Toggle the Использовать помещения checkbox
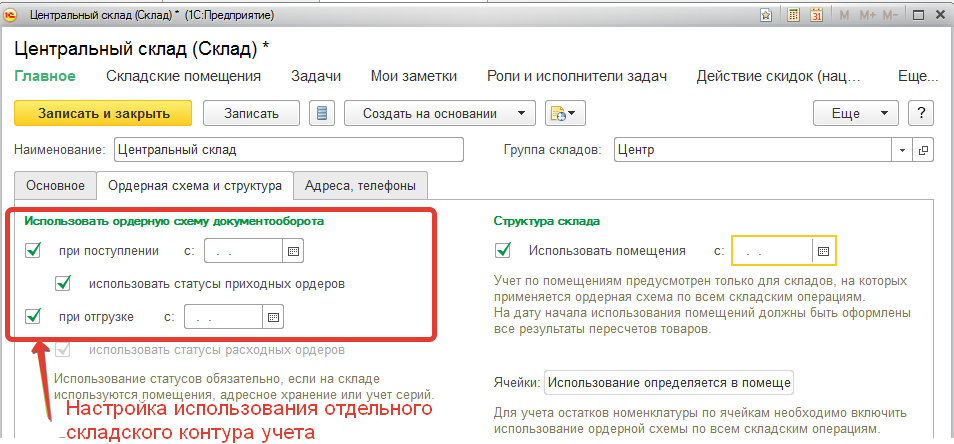This screenshot has height=444, width=954. (x=502, y=250)
